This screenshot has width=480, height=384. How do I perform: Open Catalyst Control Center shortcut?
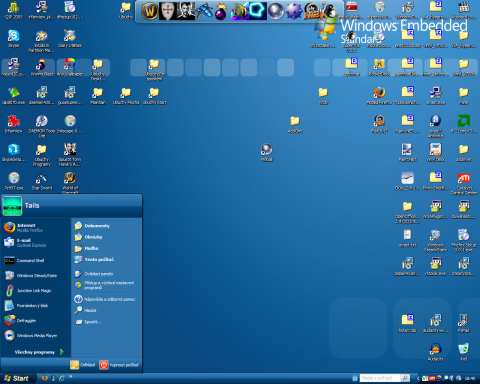[464, 183]
